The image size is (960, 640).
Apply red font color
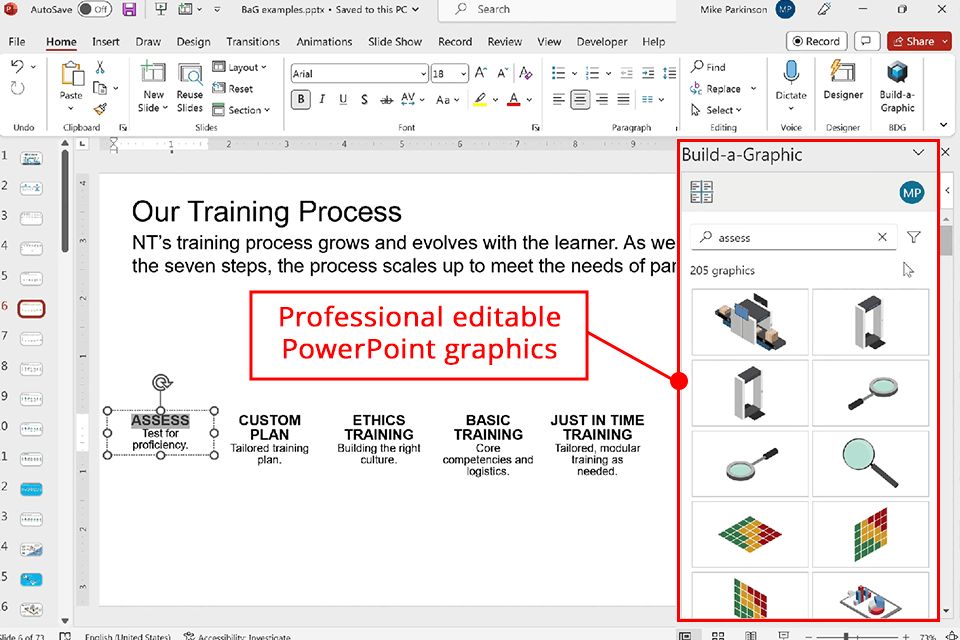(x=514, y=99)
